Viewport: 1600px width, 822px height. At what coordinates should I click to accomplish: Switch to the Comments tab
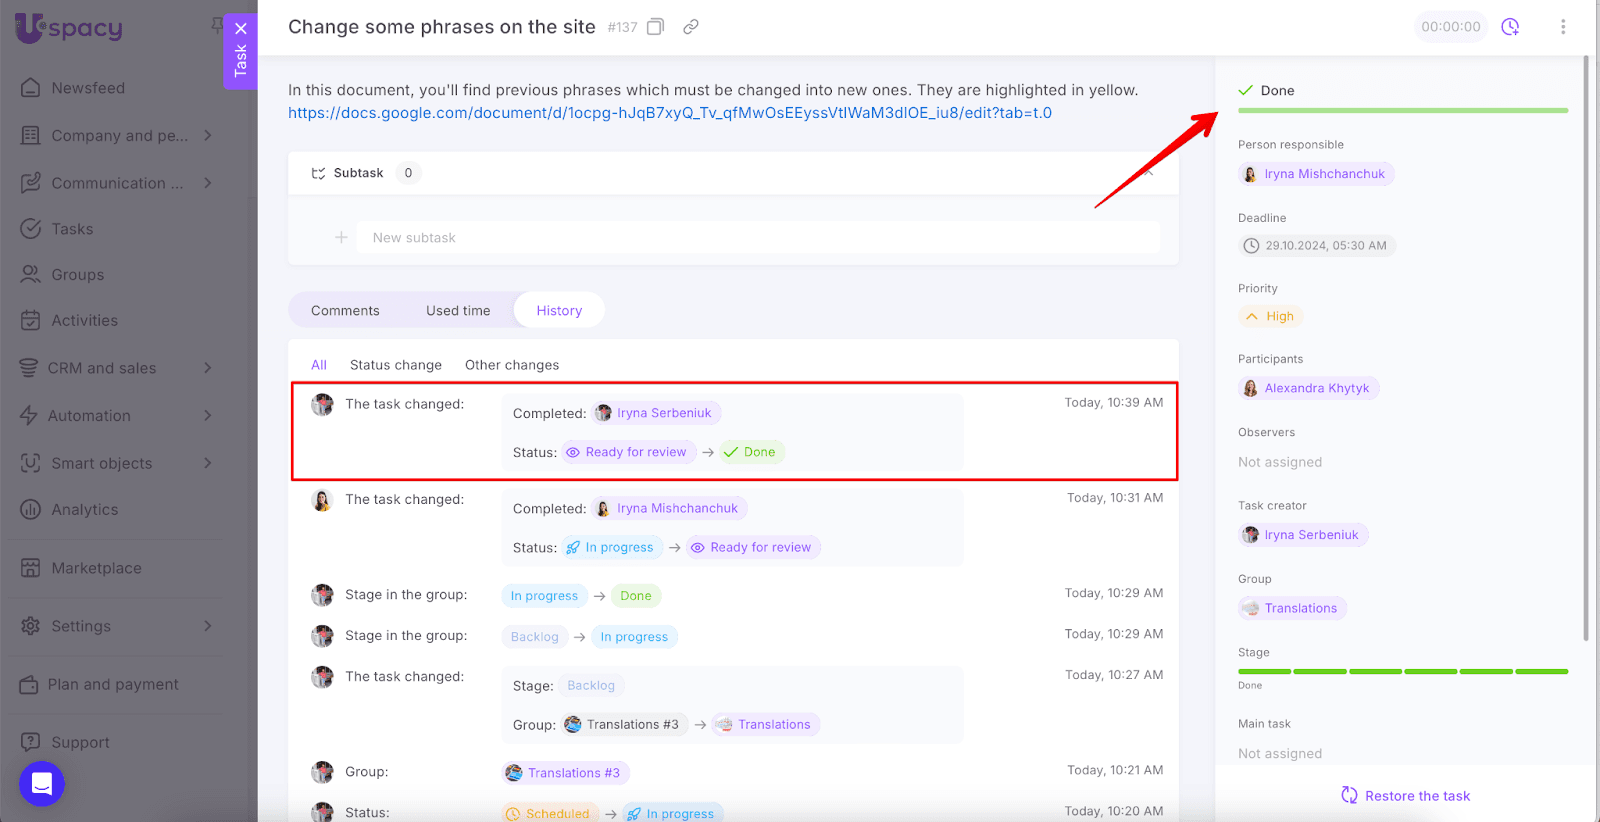click(x=345, y=311)
